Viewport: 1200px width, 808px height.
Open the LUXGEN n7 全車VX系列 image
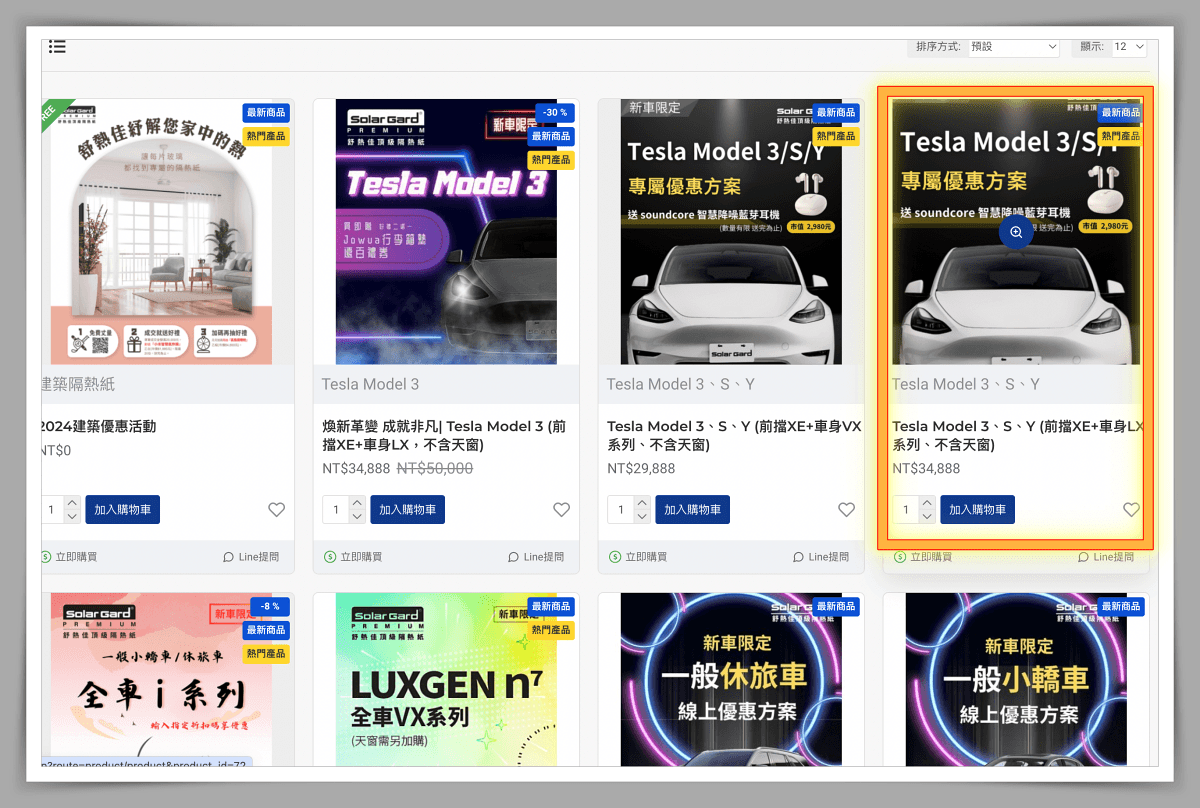(x=446, y=680)
